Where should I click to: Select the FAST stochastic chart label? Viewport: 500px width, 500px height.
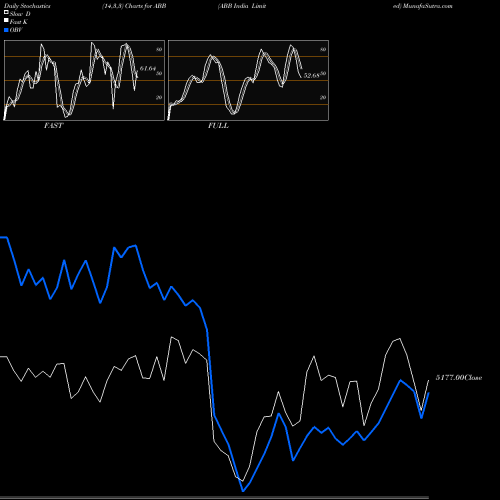53,126
